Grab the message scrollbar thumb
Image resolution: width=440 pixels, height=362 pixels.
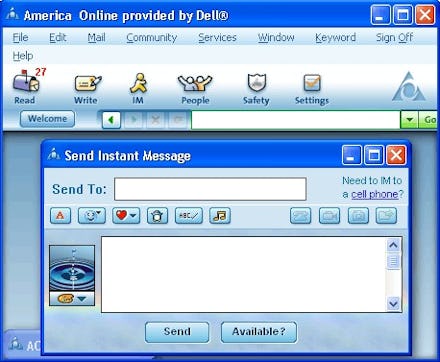click(x=393, y=261)
